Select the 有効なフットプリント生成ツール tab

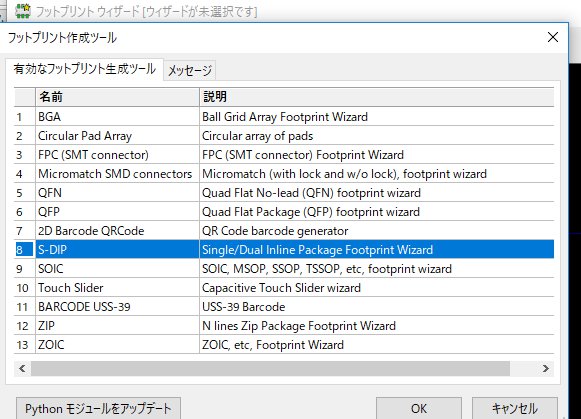click(84, 69)
